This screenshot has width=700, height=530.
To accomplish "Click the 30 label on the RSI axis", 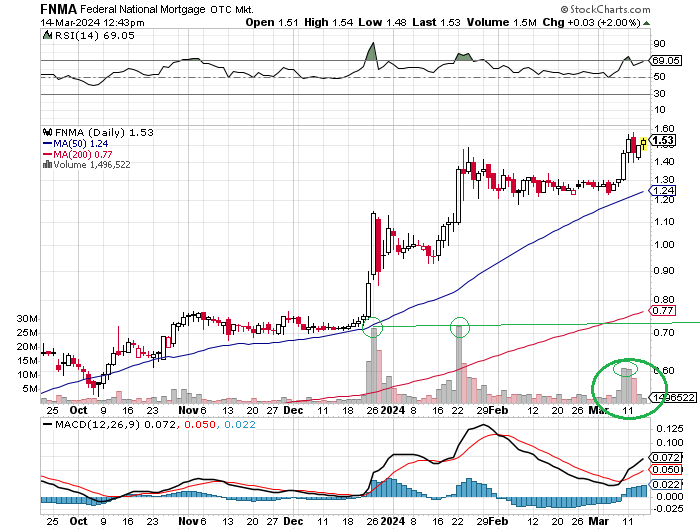I will 659,94.
